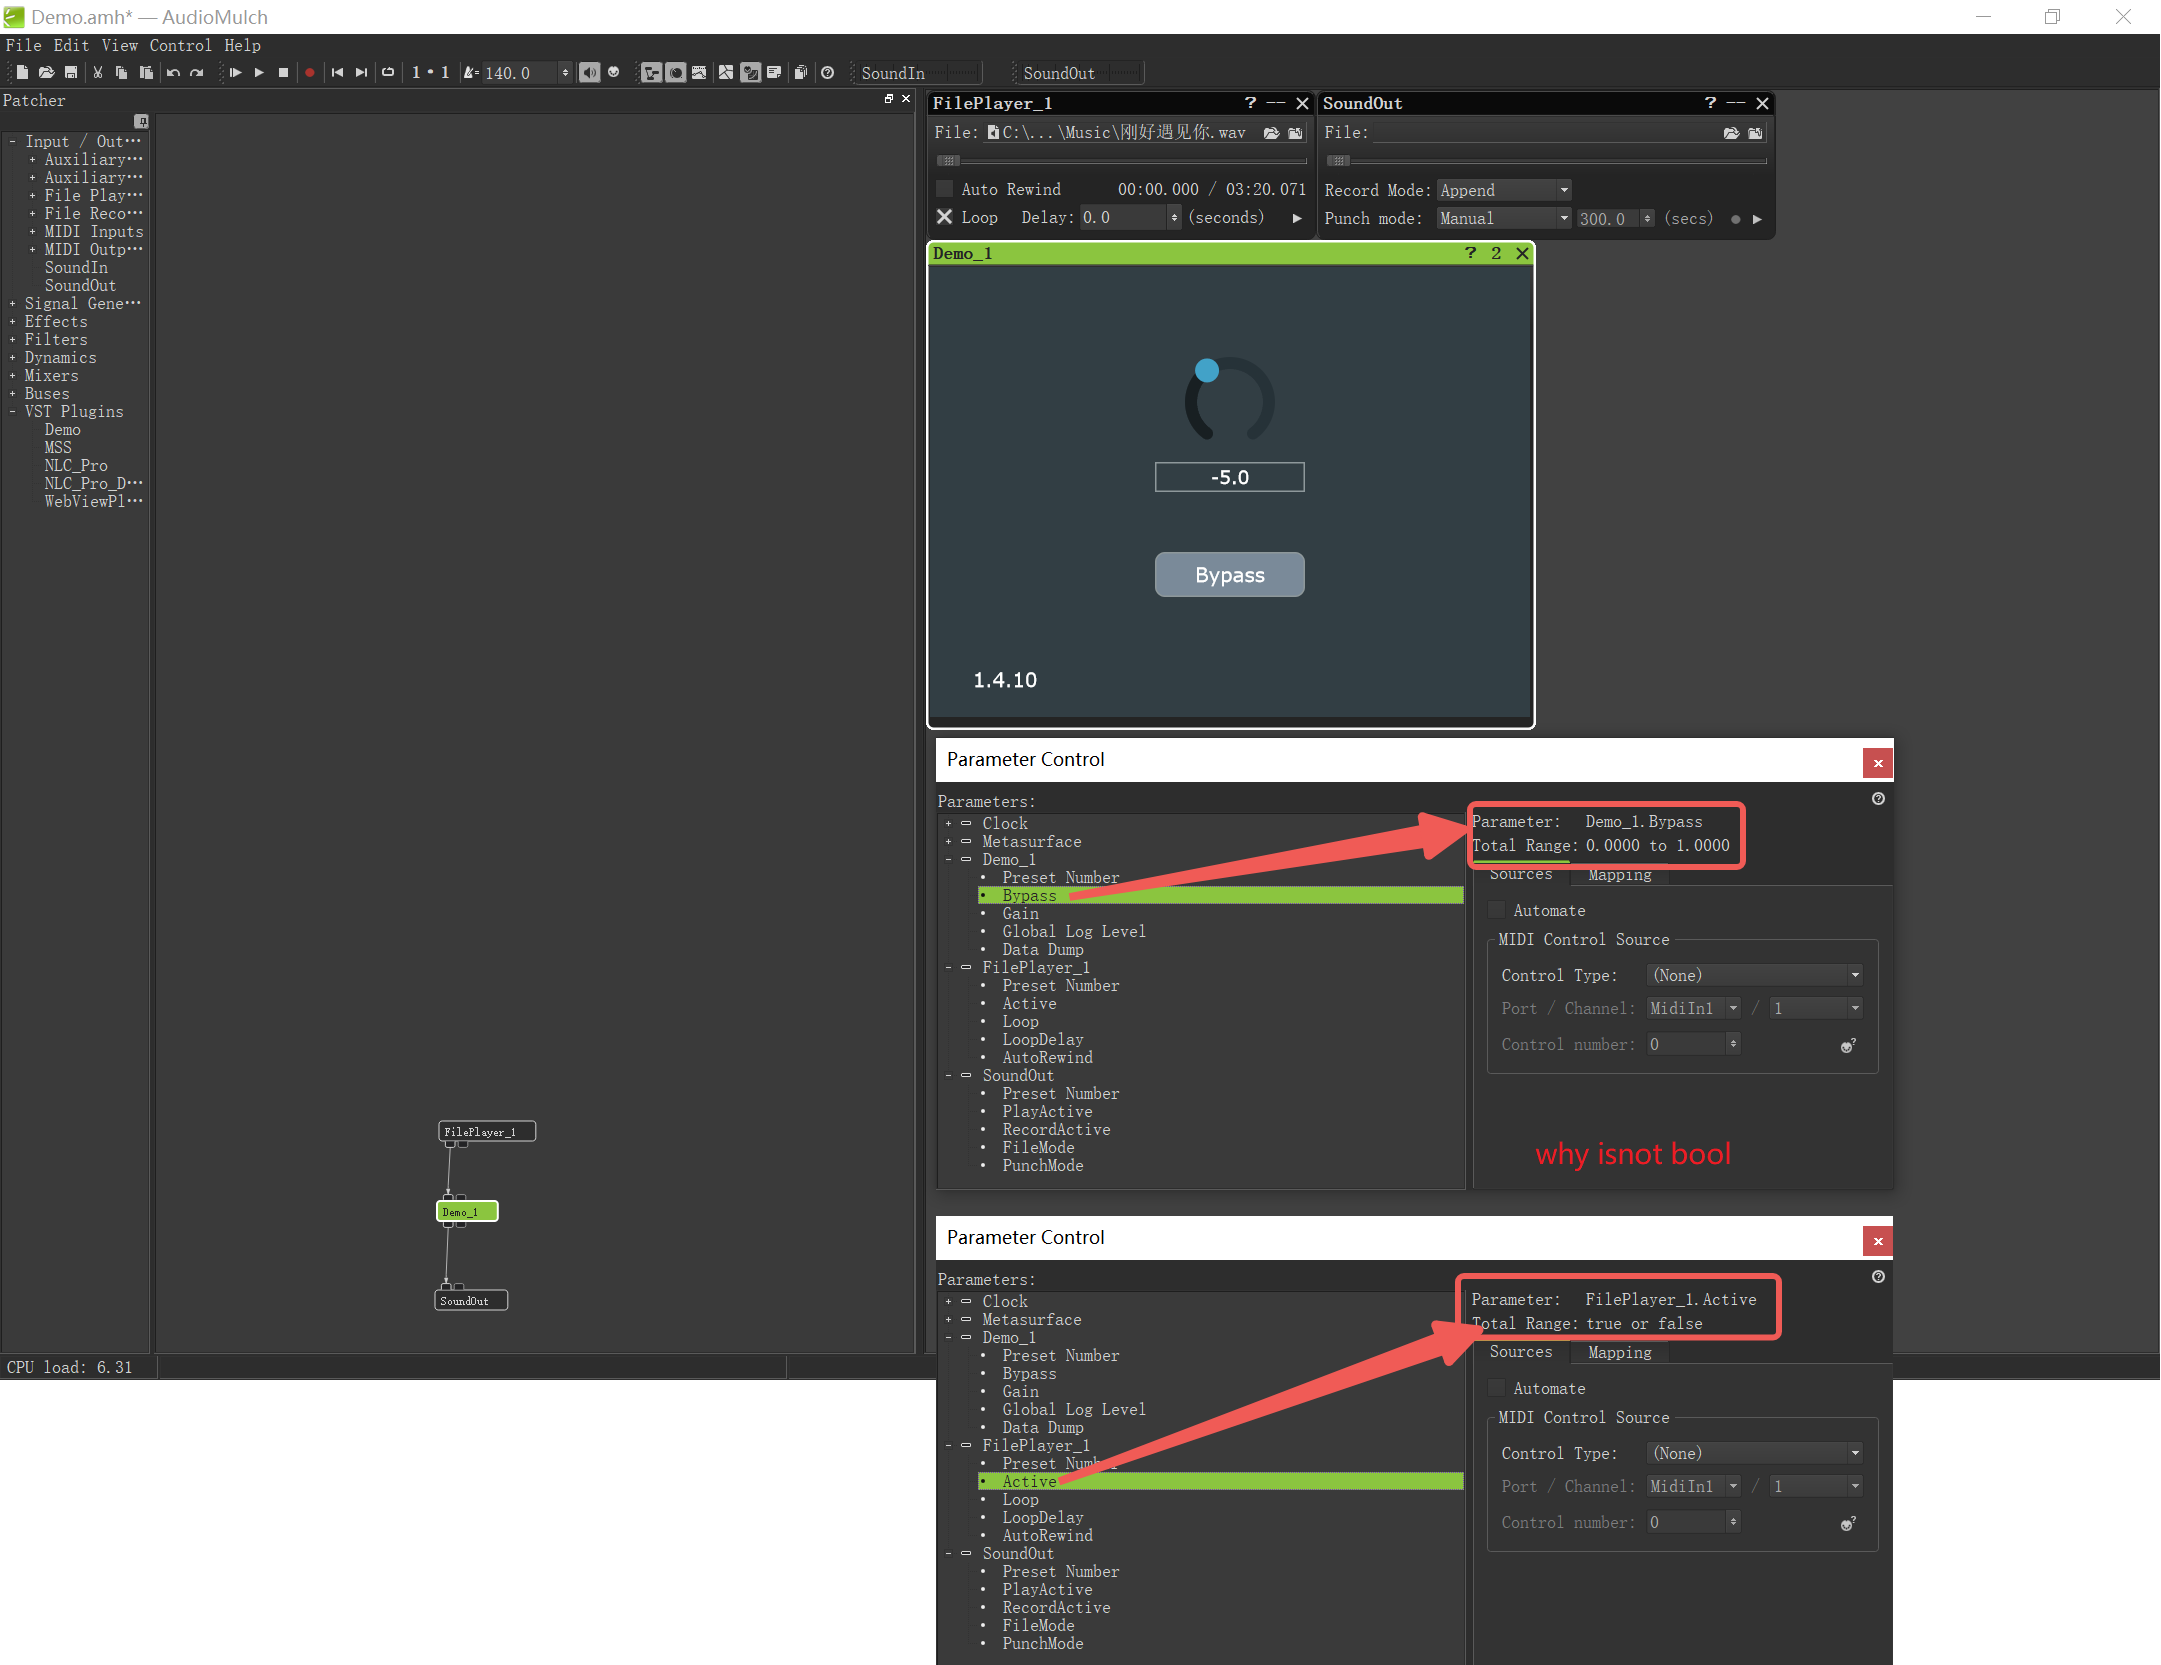Open the Control menu
This screenshot has width=2161, height=1665.
click(x=180, y=45)
